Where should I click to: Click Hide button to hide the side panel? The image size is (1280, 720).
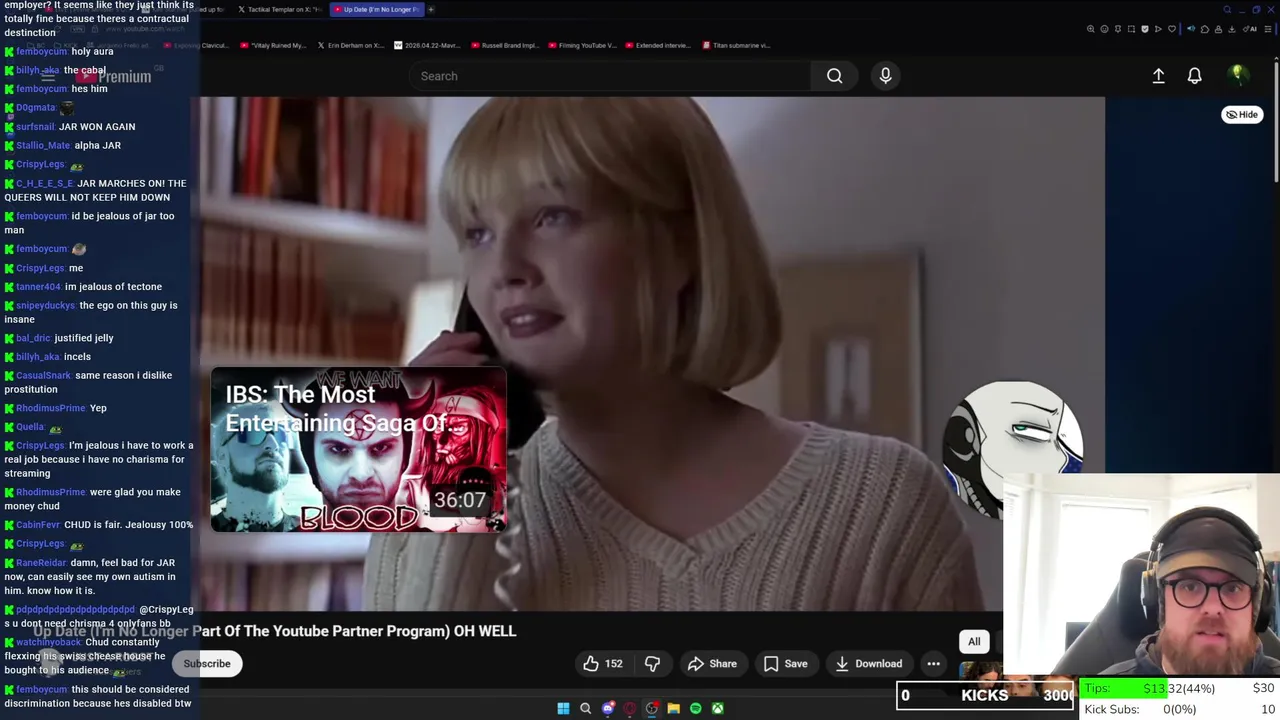[1242, 115]
